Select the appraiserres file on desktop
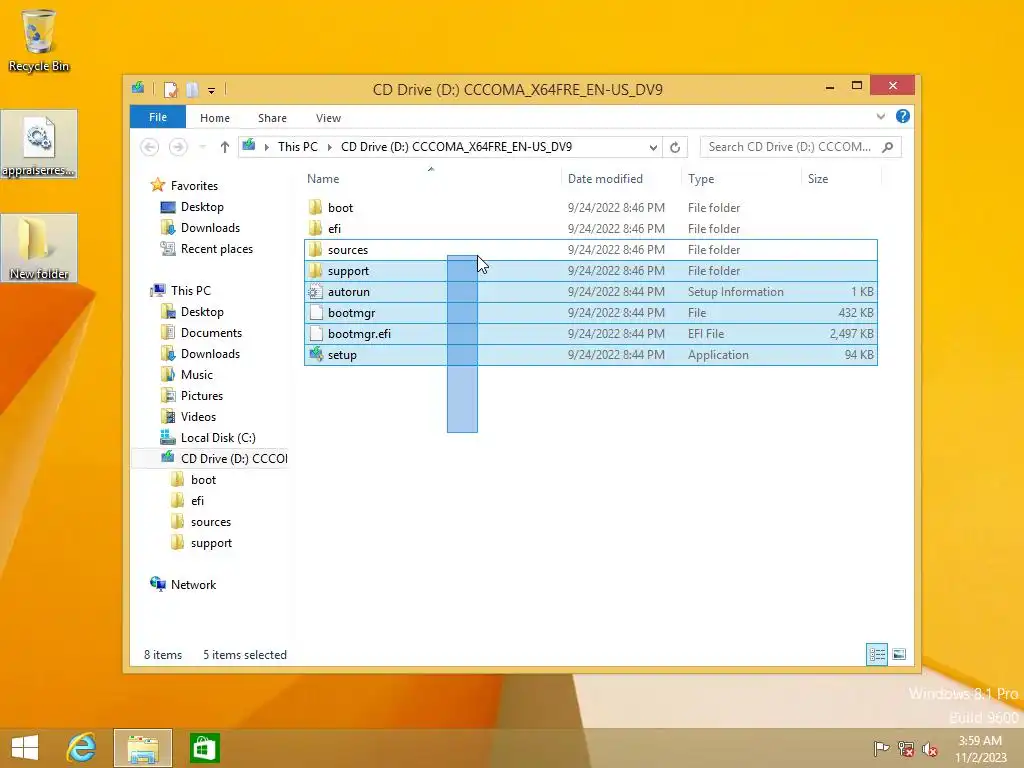The image size is (1024, 768). point(39,144)
